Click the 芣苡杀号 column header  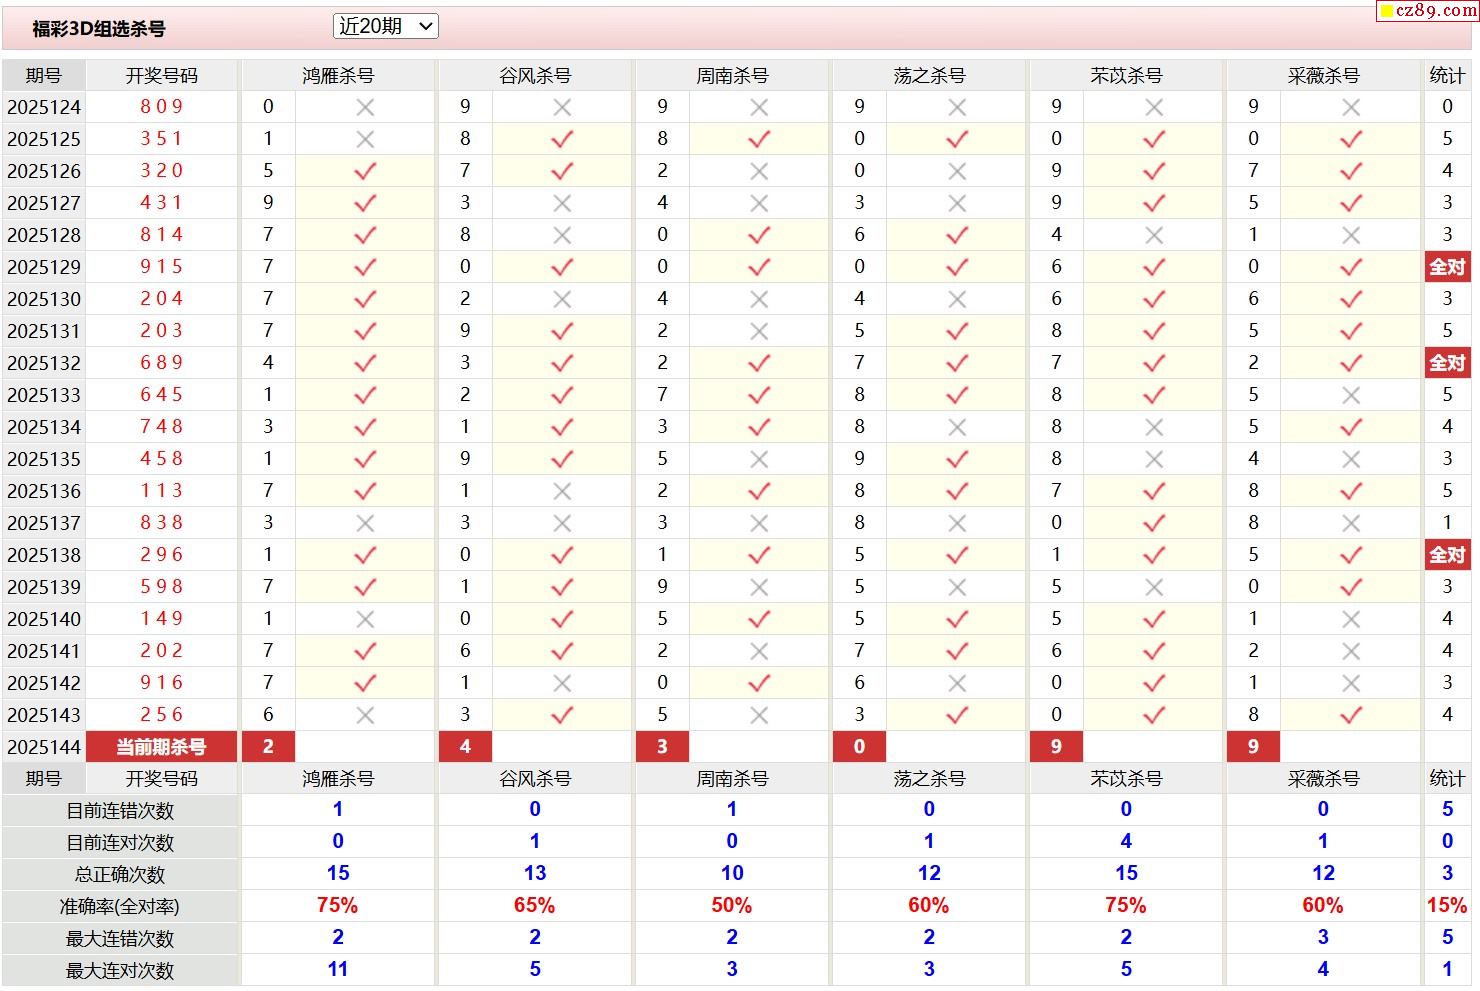tap(1126, 76)
